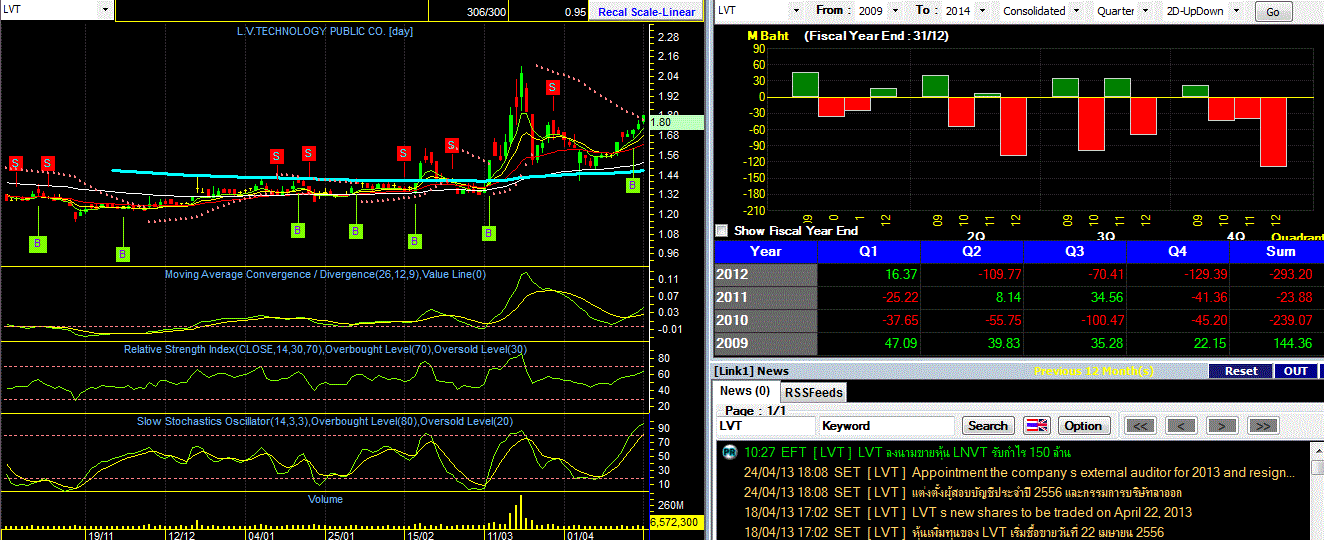Click the Reset button
This screenshot has width=1324, height=540.
click(1241, 371)
